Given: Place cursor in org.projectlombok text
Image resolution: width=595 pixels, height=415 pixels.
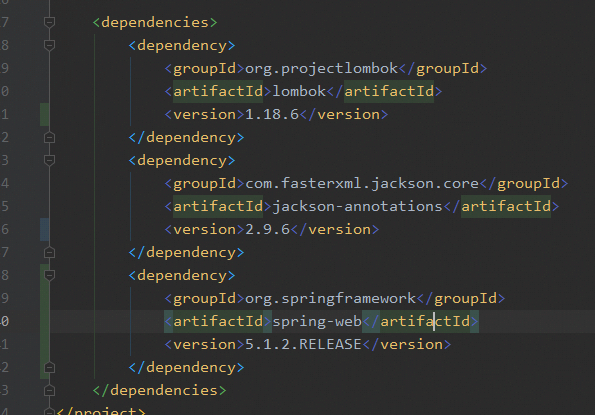Looking at the screenshot, I should (x=321, y=69).
